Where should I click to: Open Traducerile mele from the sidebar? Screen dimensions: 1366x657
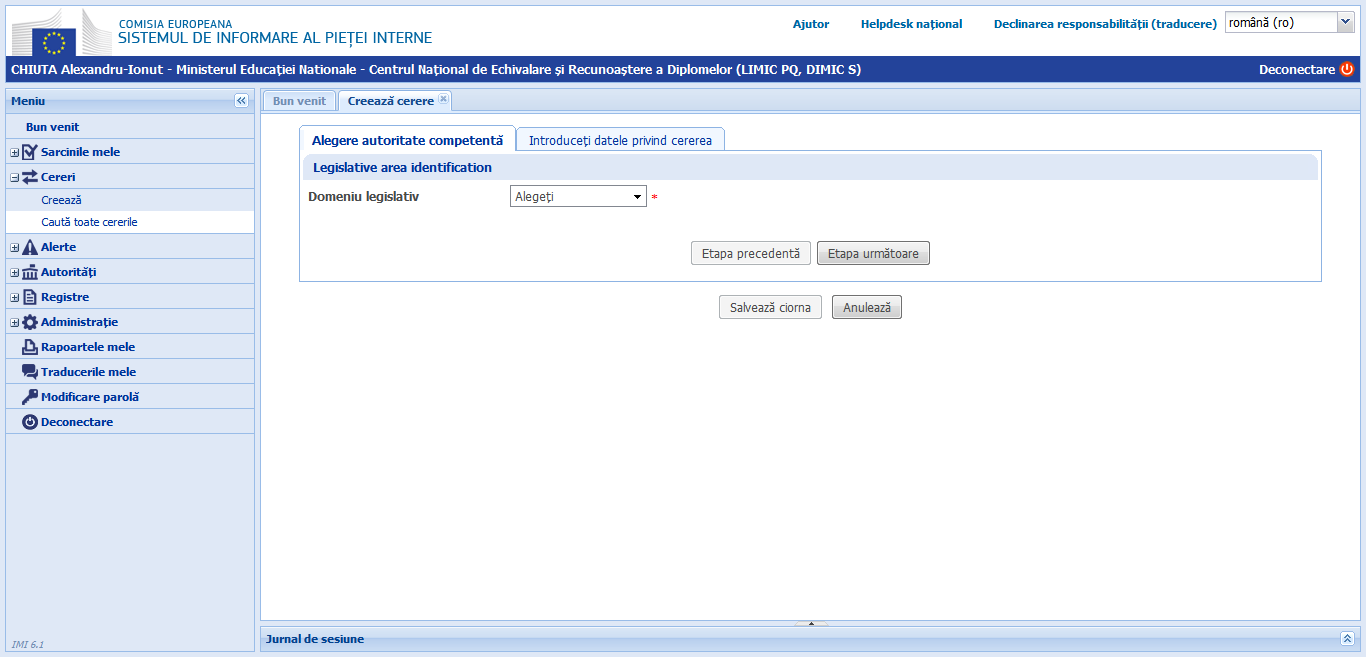[x=88, y=372]
